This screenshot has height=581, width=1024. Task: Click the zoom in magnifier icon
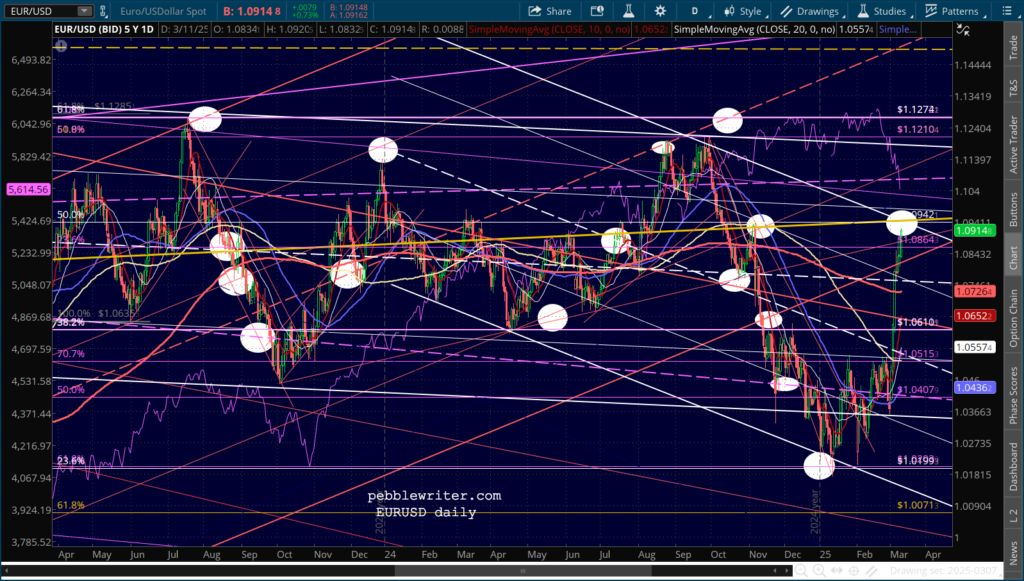(x=820, y=571)
